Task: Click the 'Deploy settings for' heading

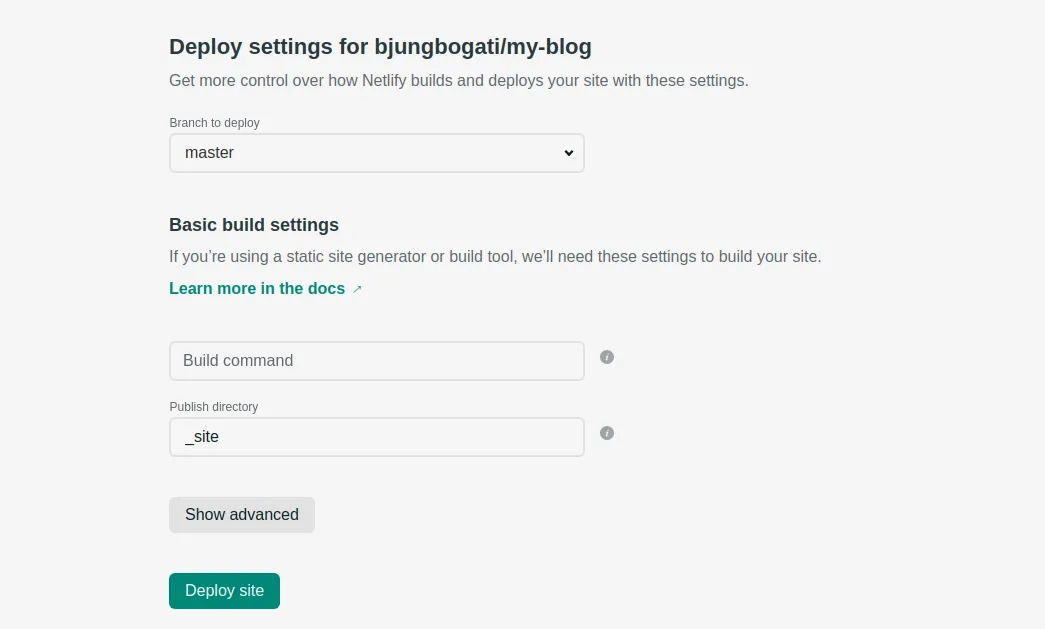Action: [268, 46]
